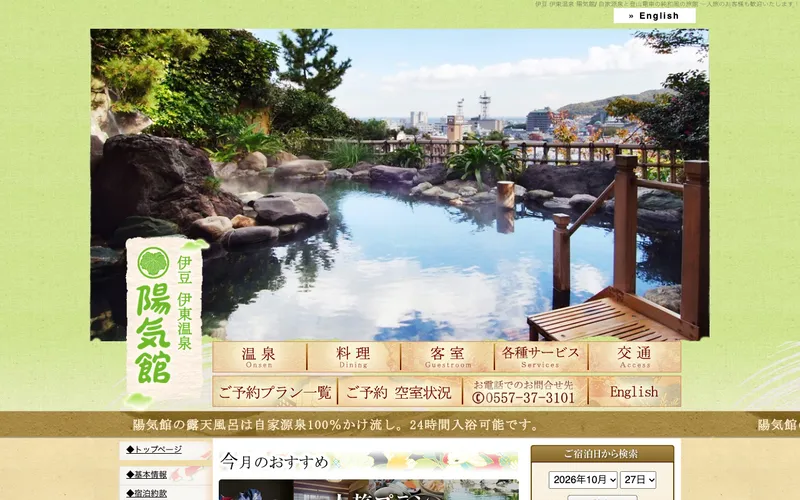The height and width of the screenshot is (500, 800).
Task: Open the English link at top
Action: point(654,16)
